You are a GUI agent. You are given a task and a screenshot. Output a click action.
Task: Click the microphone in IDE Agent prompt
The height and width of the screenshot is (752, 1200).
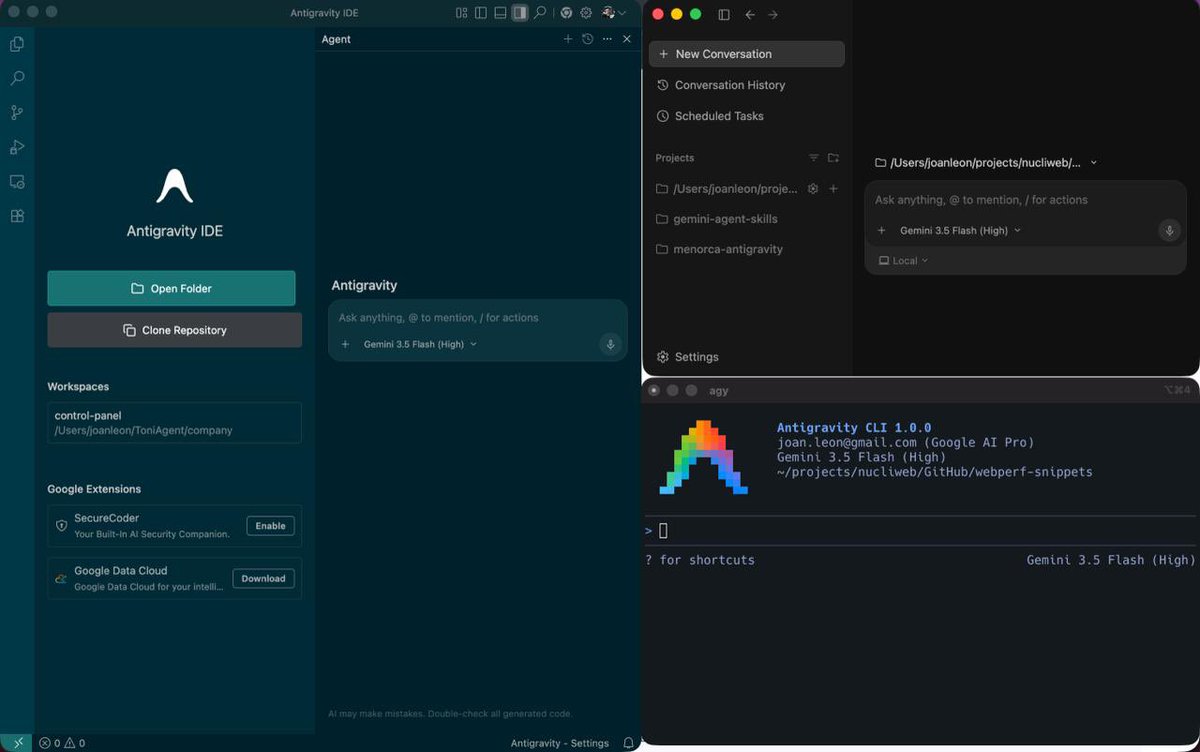pyautogui.click(x=610, y=344)
